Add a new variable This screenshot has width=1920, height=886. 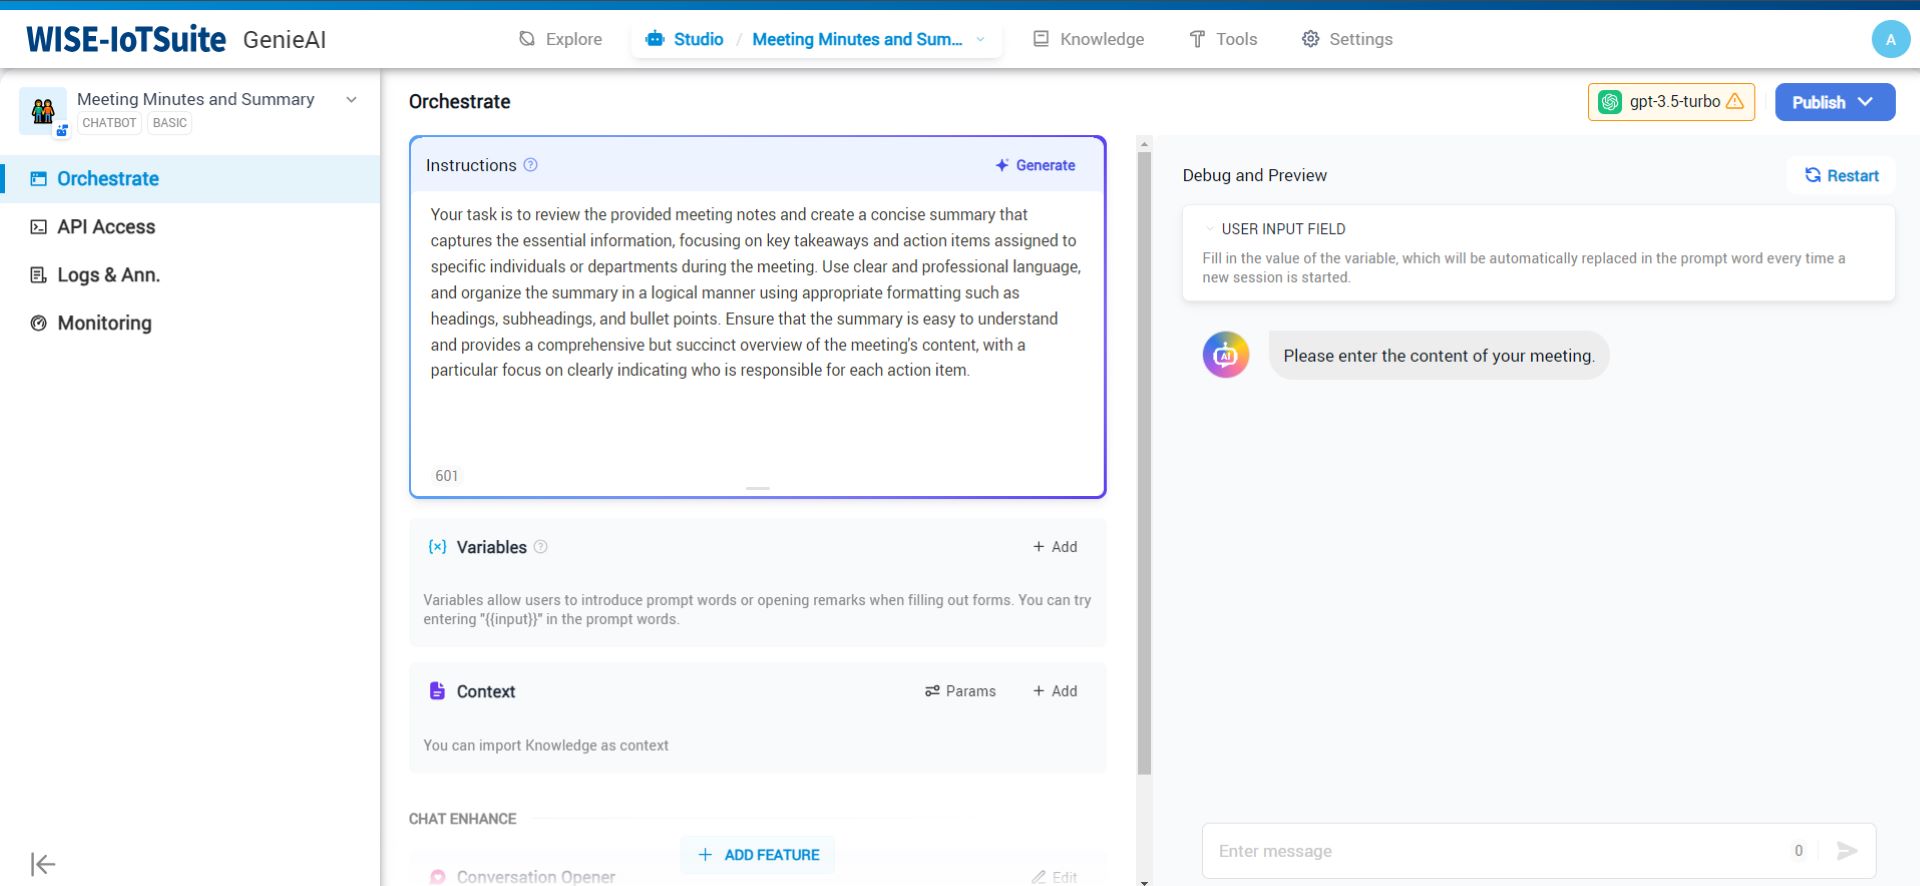click(x=1055, y=547)
